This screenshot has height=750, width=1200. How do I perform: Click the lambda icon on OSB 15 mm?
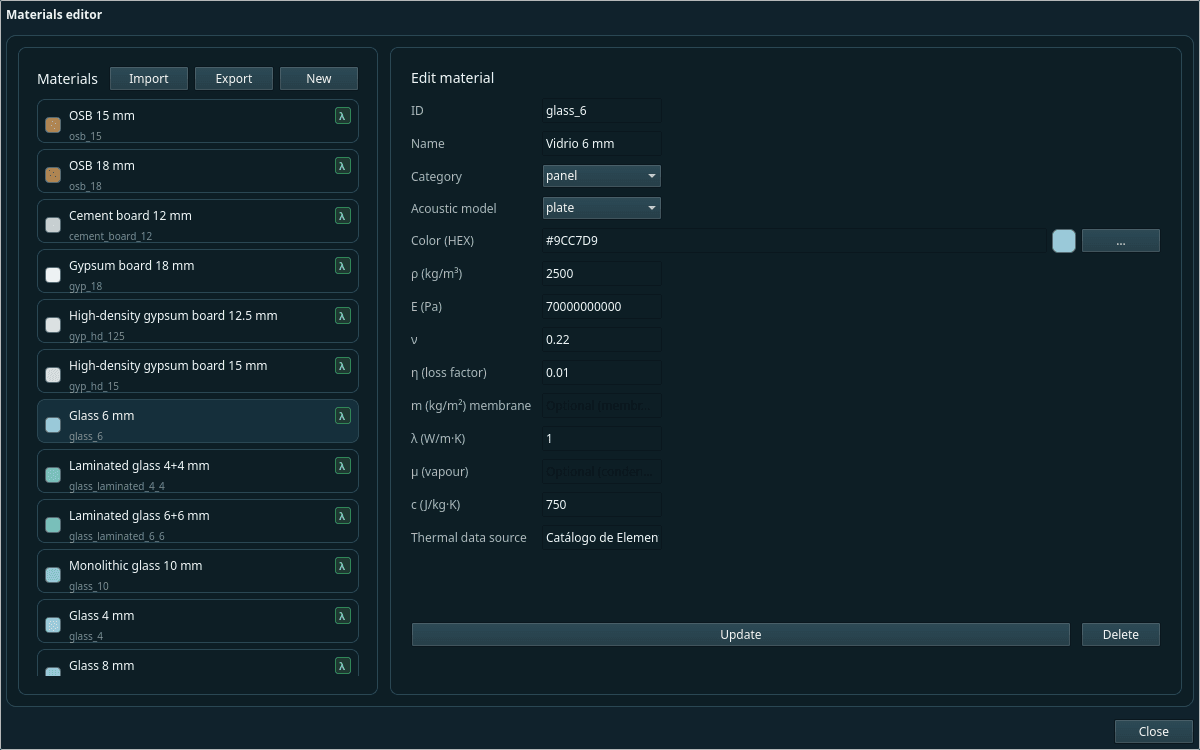click(343, 116)
